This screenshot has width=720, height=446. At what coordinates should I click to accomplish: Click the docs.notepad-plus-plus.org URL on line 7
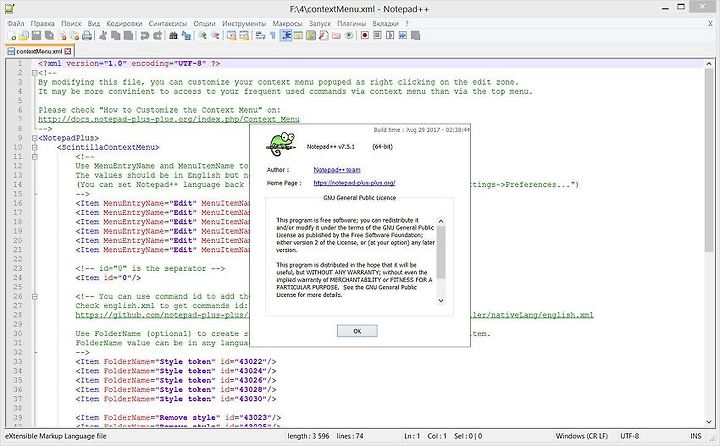169,119
